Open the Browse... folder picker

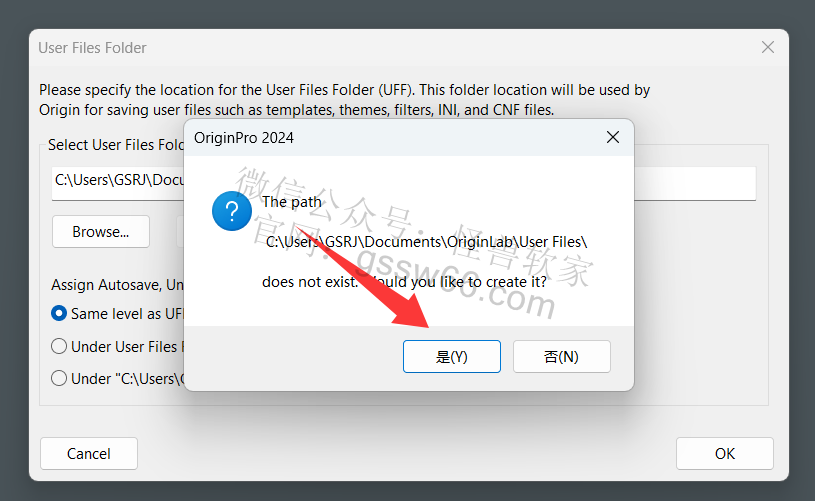(x=101, y=232)
